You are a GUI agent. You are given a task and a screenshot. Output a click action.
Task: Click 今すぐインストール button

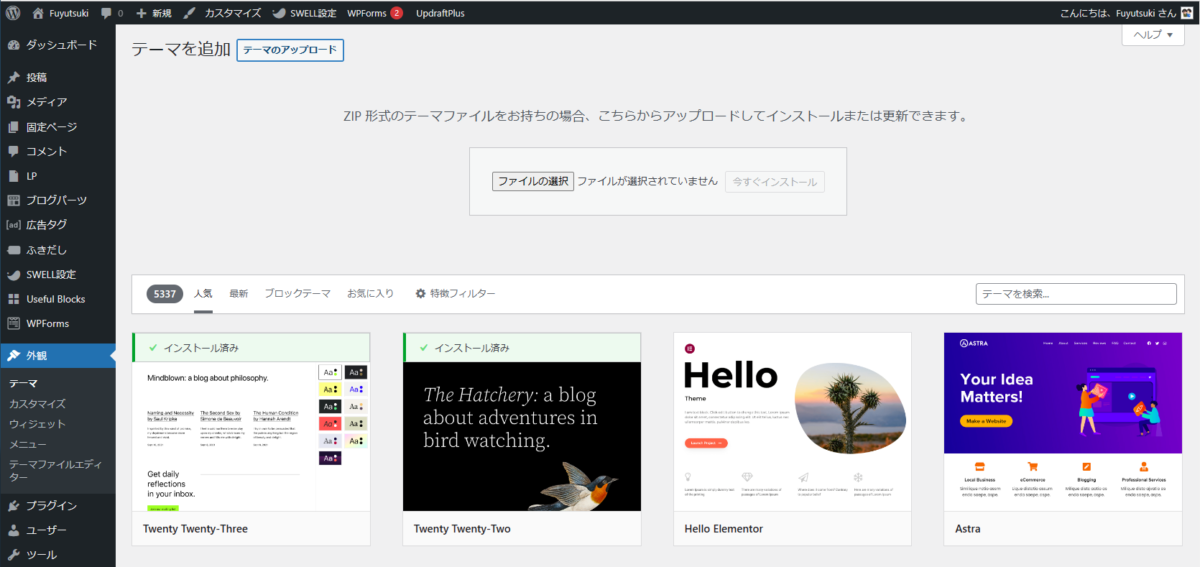(x=775, y=182)
